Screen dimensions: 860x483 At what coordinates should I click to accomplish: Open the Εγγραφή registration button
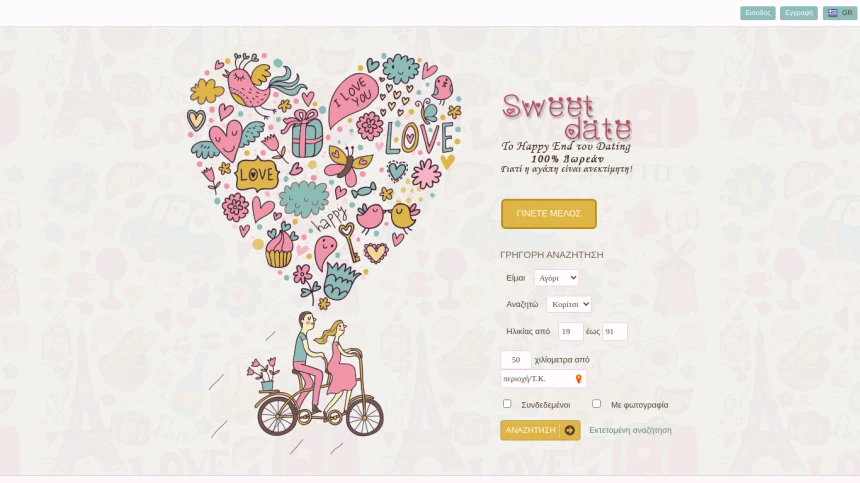tap(799, 13)
